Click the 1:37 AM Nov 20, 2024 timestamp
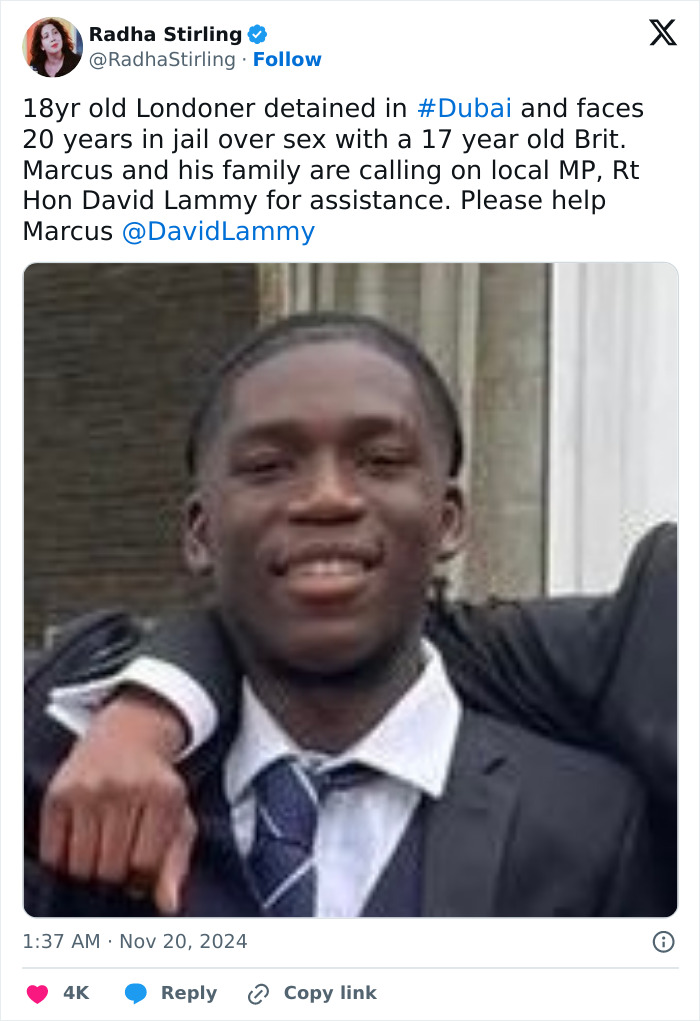This screenshot has height=1021, width=700. pyautogui.click(x=135, y=942)
